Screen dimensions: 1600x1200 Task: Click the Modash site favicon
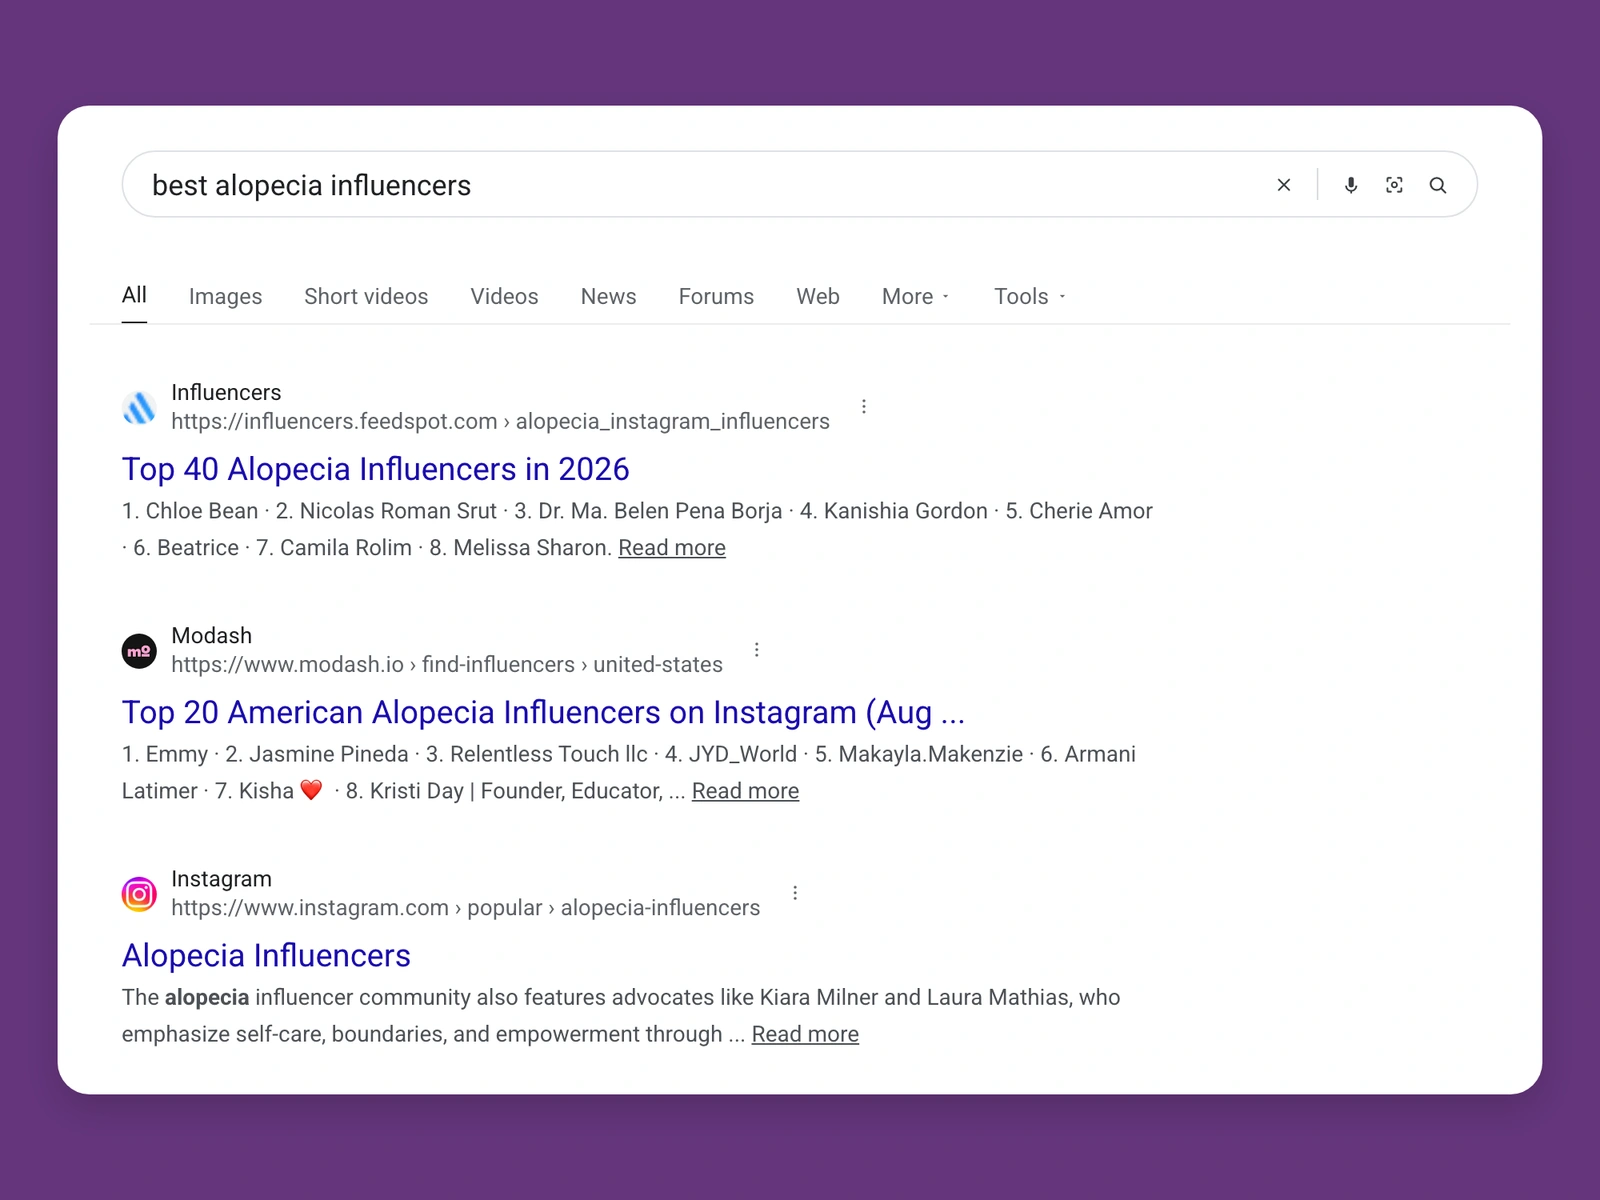click(x=139, y=651)
